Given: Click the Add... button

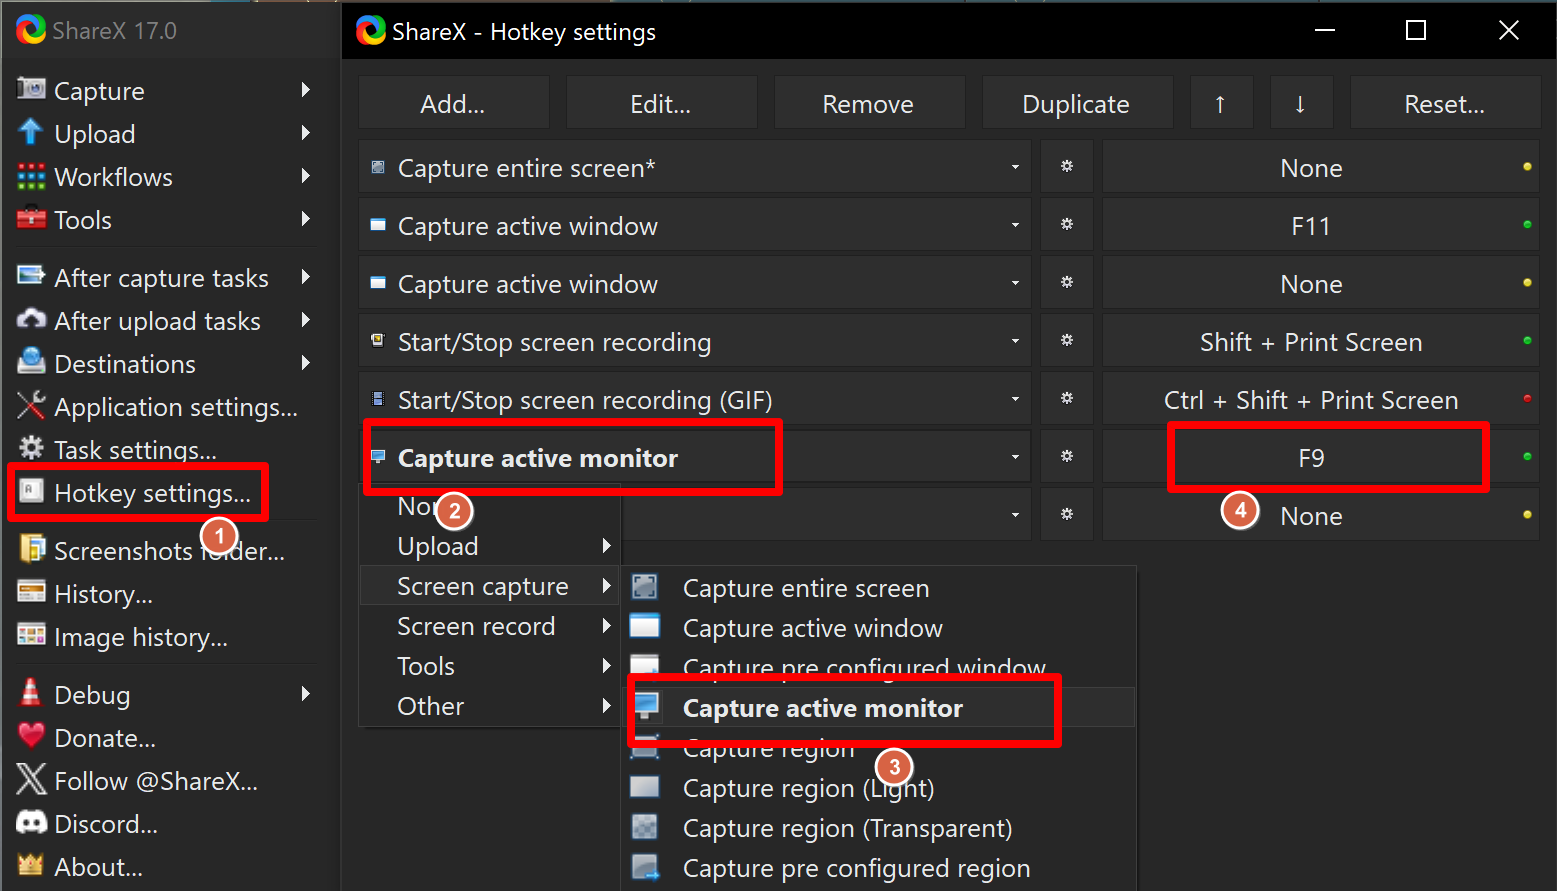Looking at the screenshot, I should [x=454, y=103].
